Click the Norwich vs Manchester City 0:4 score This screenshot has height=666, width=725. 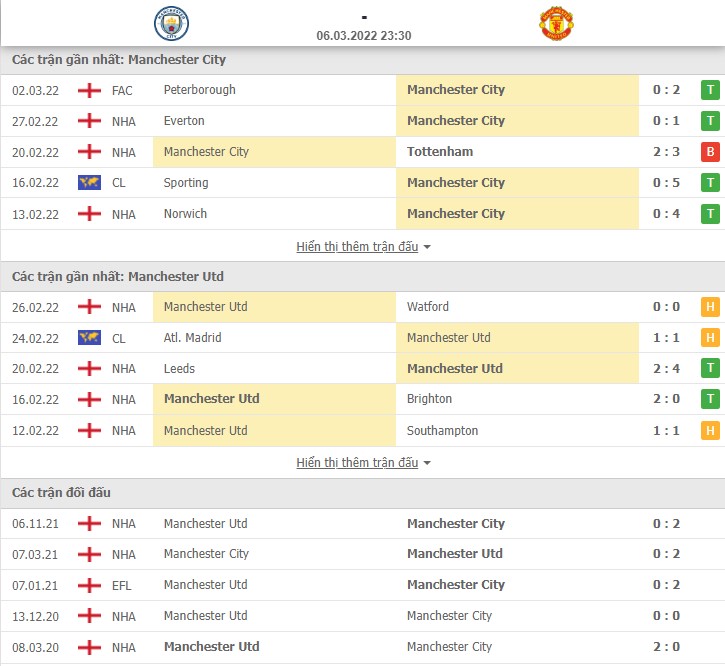[666, 214]
